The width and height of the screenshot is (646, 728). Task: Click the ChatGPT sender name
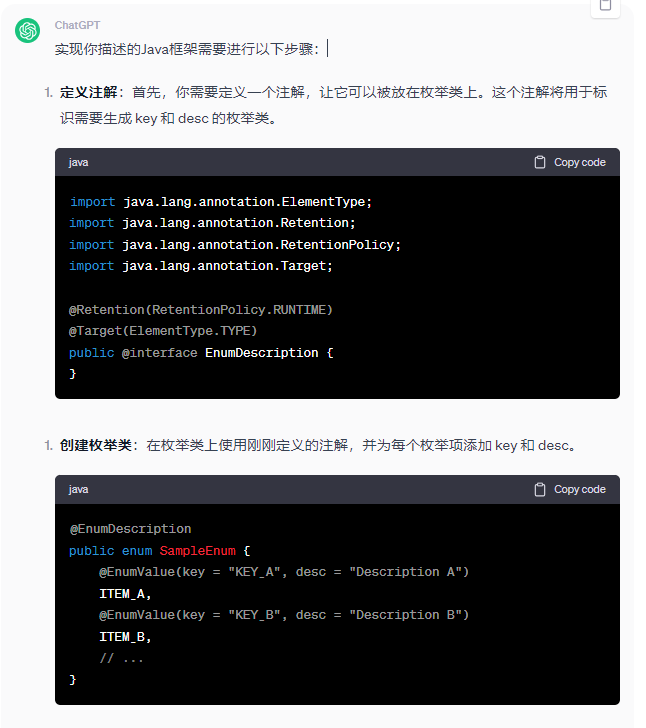coord(77,25)
